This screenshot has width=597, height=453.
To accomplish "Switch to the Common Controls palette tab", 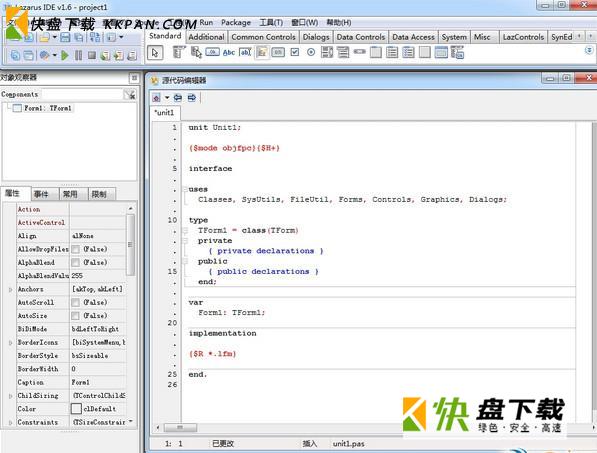I will click(x=263, y=37).
